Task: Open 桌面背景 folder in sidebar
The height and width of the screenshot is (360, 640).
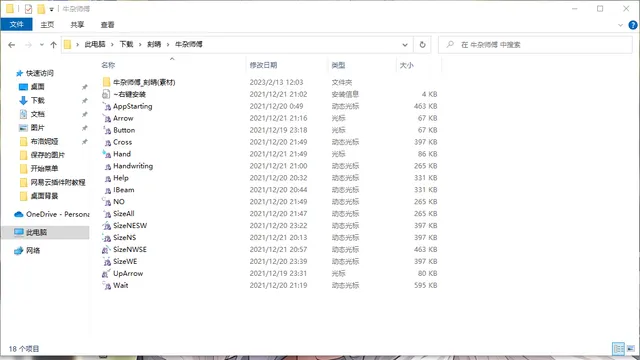Action: 44,196
